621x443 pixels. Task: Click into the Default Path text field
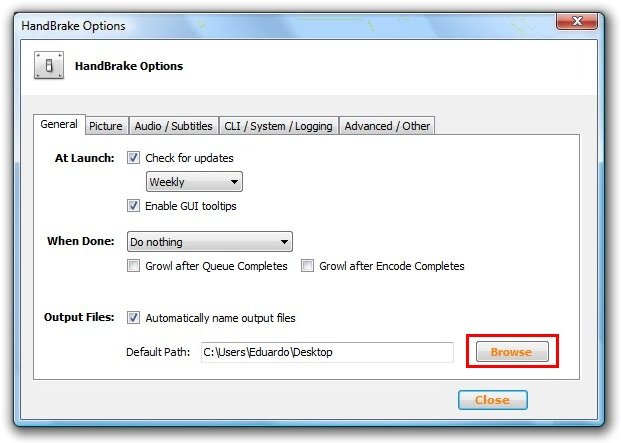click(x=327, y=352)
